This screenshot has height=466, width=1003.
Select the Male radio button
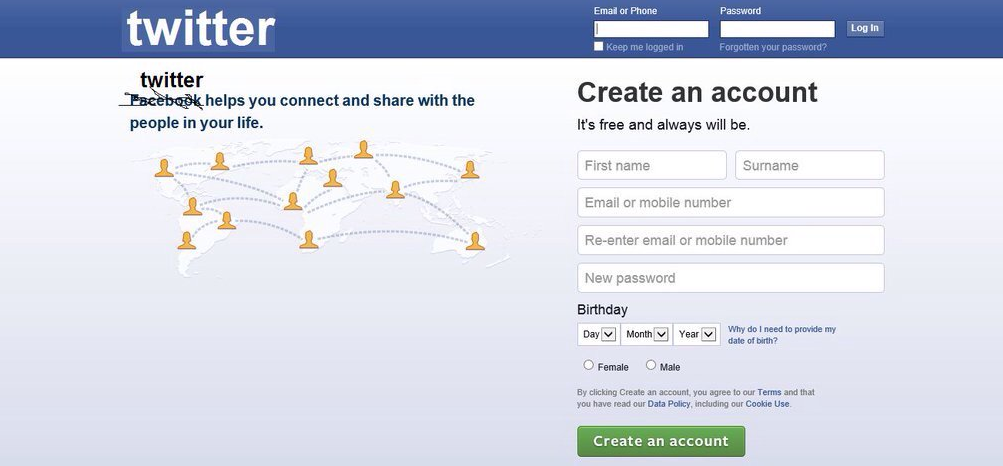[651, 365]
